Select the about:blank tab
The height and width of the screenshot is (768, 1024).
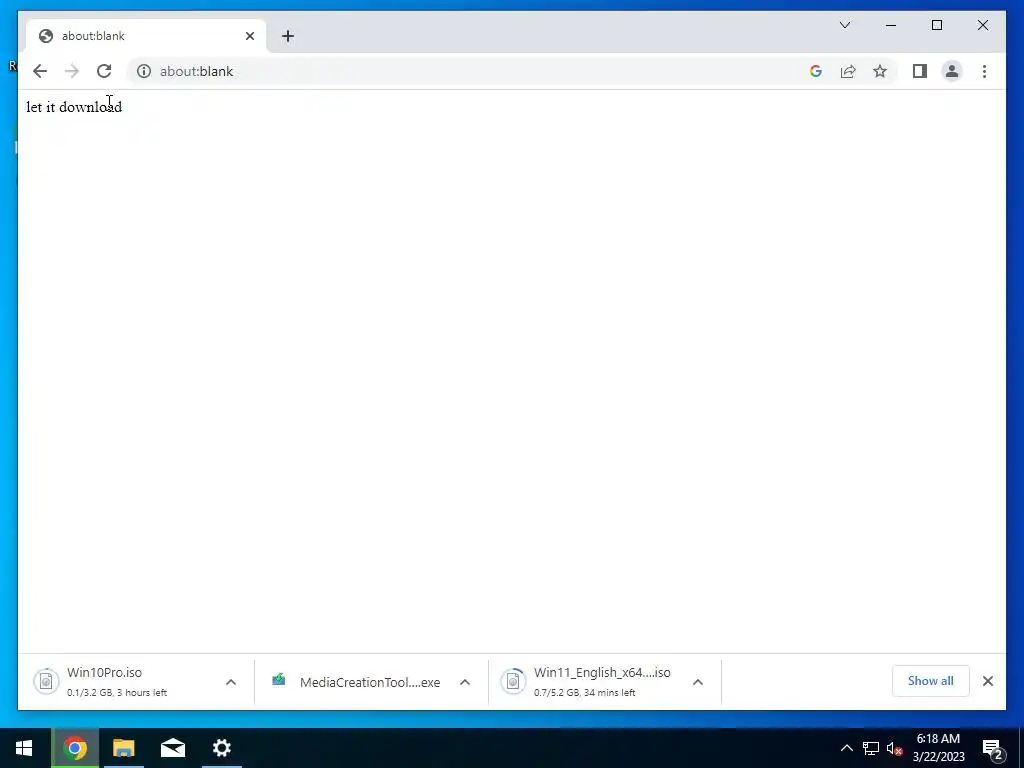[146, 36]
